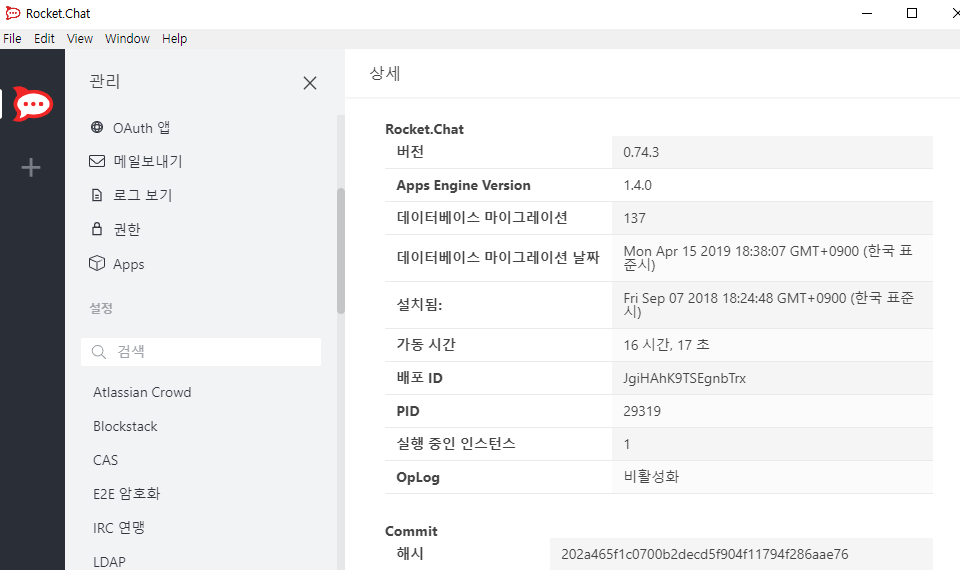Open IRC 연맹 settings

pyautogui.click(x=119, y=528)
